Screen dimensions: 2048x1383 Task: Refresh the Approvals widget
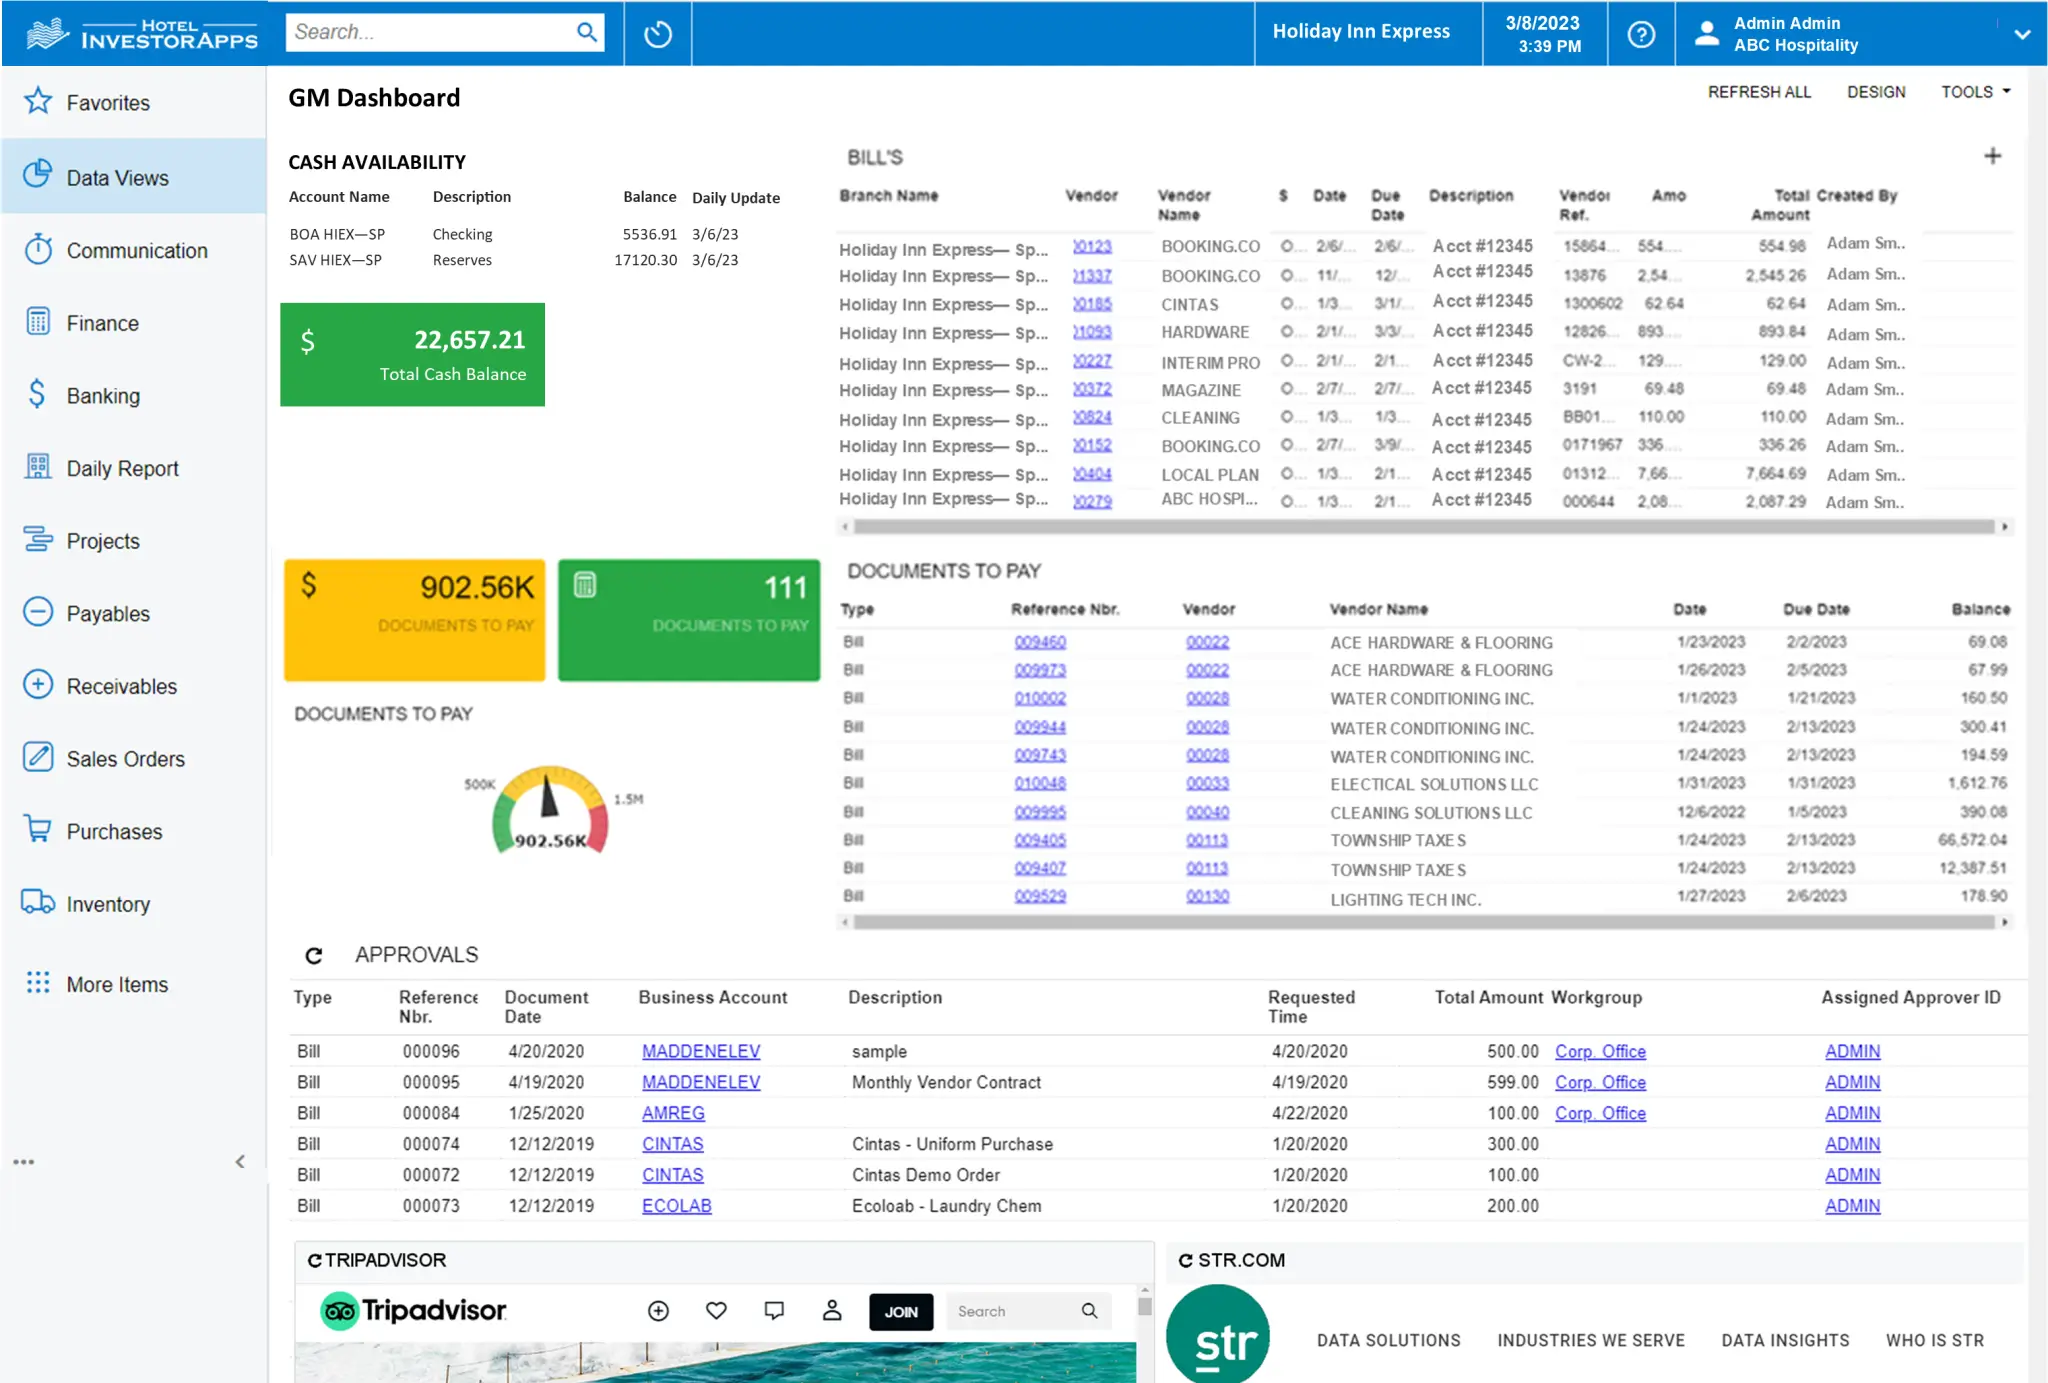[314, 956]
